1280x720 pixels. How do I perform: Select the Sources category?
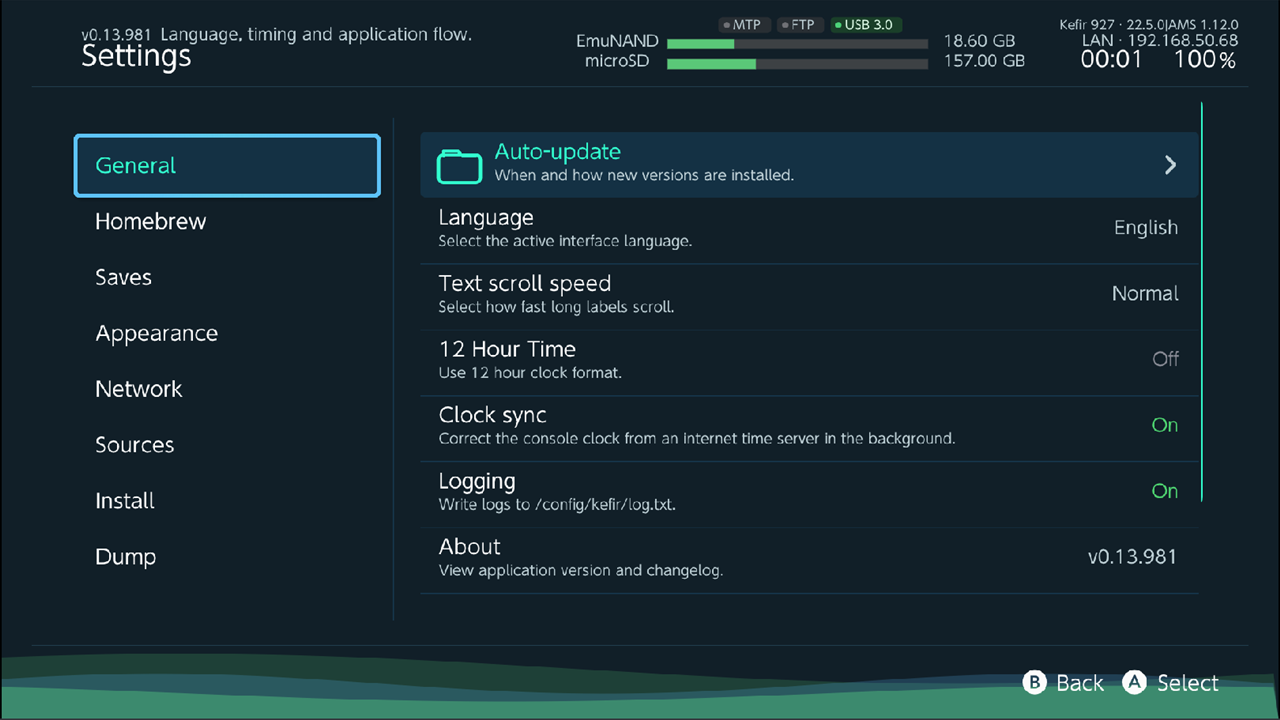(x=134, y=445)
